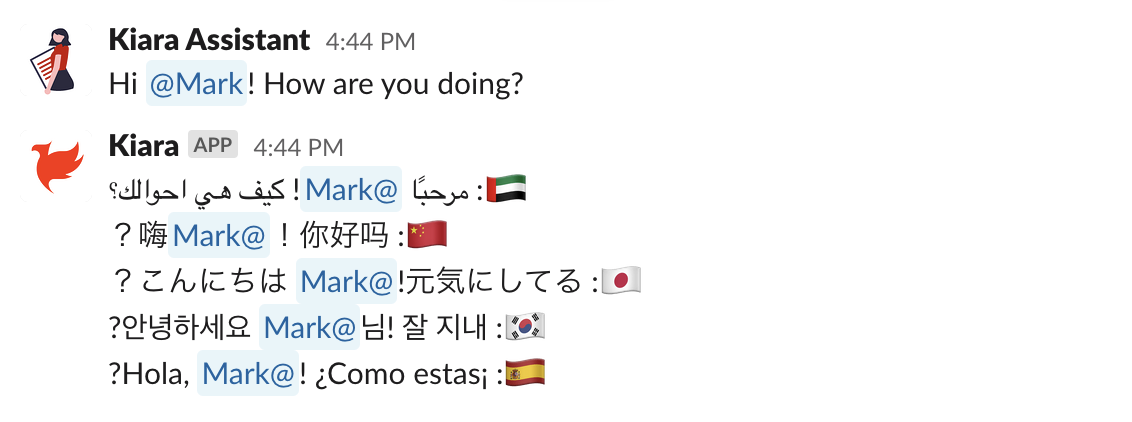Click the UAE flag emoji
The image size is (1132, 422).
click(506, 190)
